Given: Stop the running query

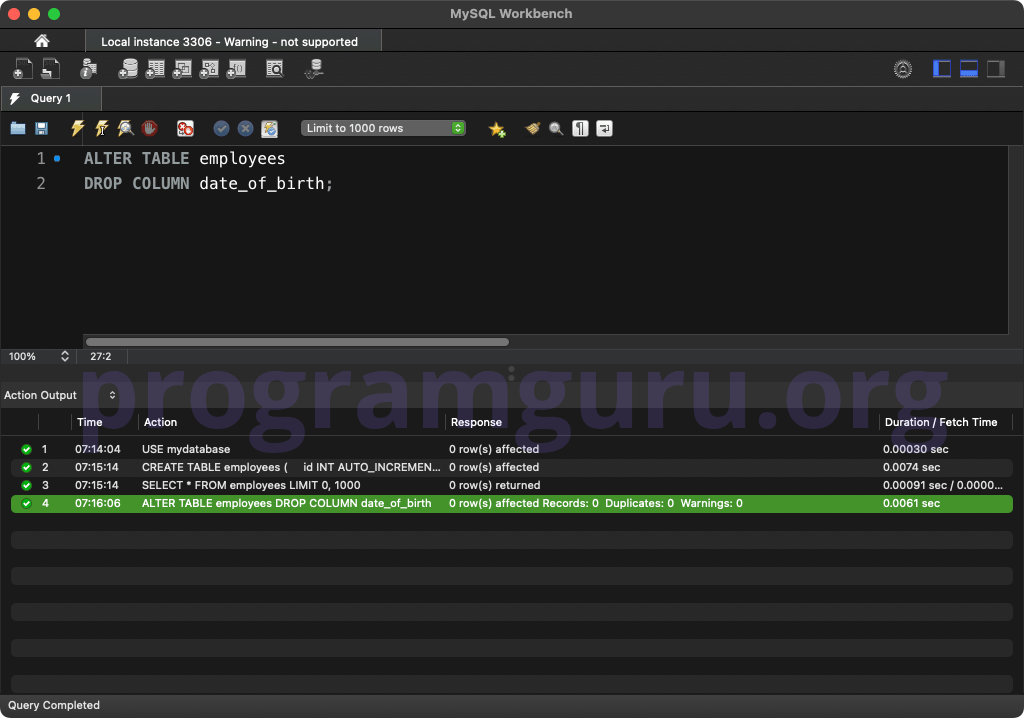Looking at the screenshot, I should pos(150,128).
